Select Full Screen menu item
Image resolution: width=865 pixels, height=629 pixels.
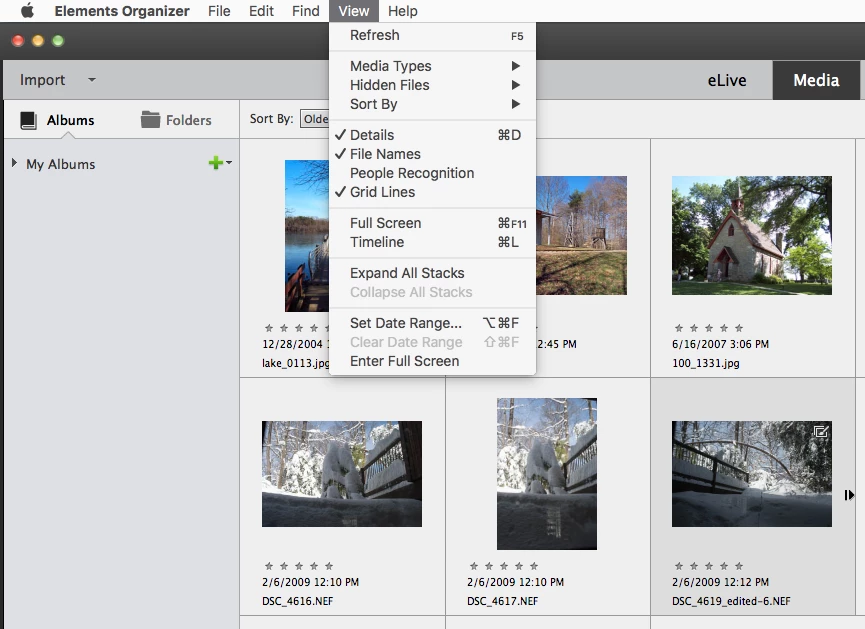point(432,223)
